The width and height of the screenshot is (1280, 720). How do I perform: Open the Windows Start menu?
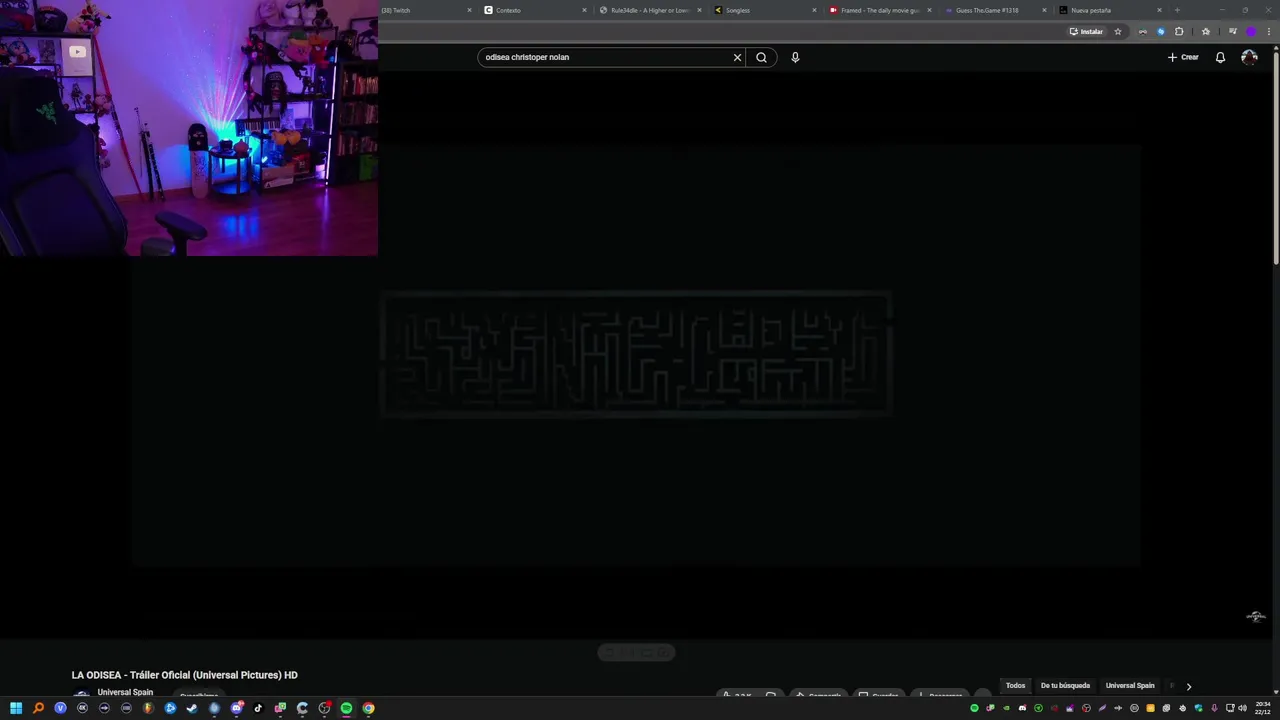16,708
